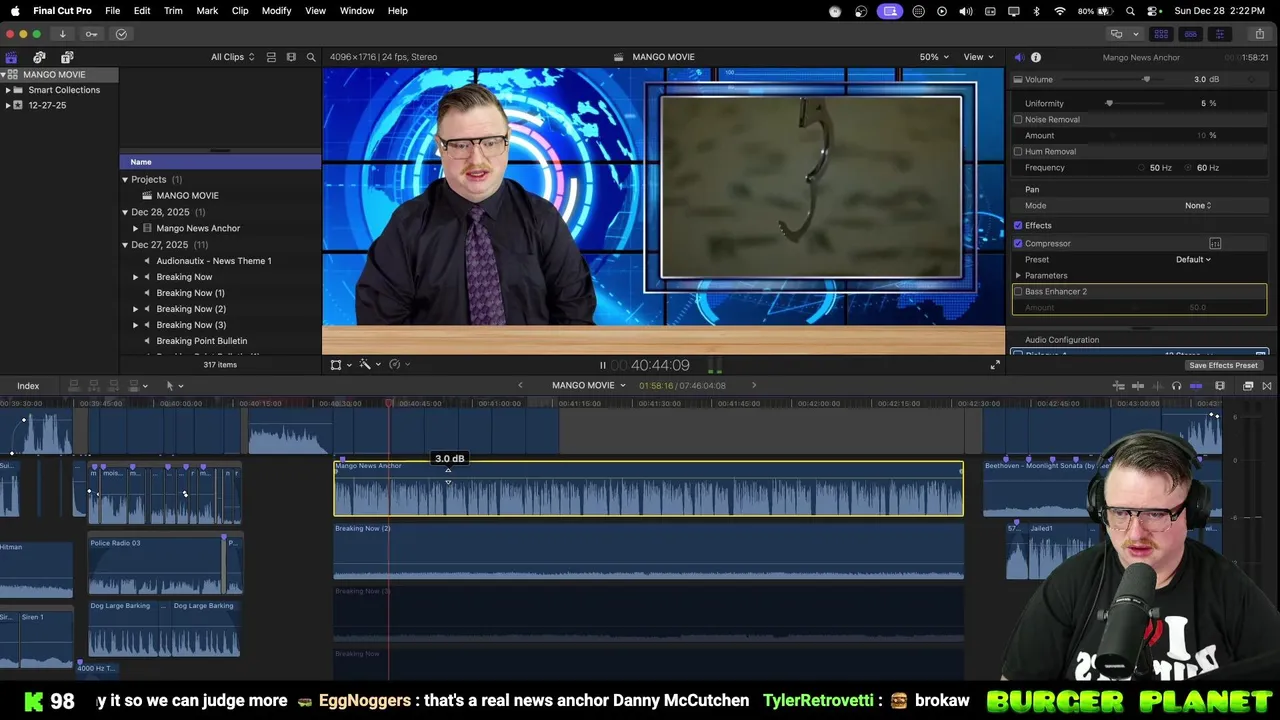Open the MANGO MOVIE timeline dropdown
Viewport: 1280px width, 720px height.
pyautogui.click(x=589, y=385)
